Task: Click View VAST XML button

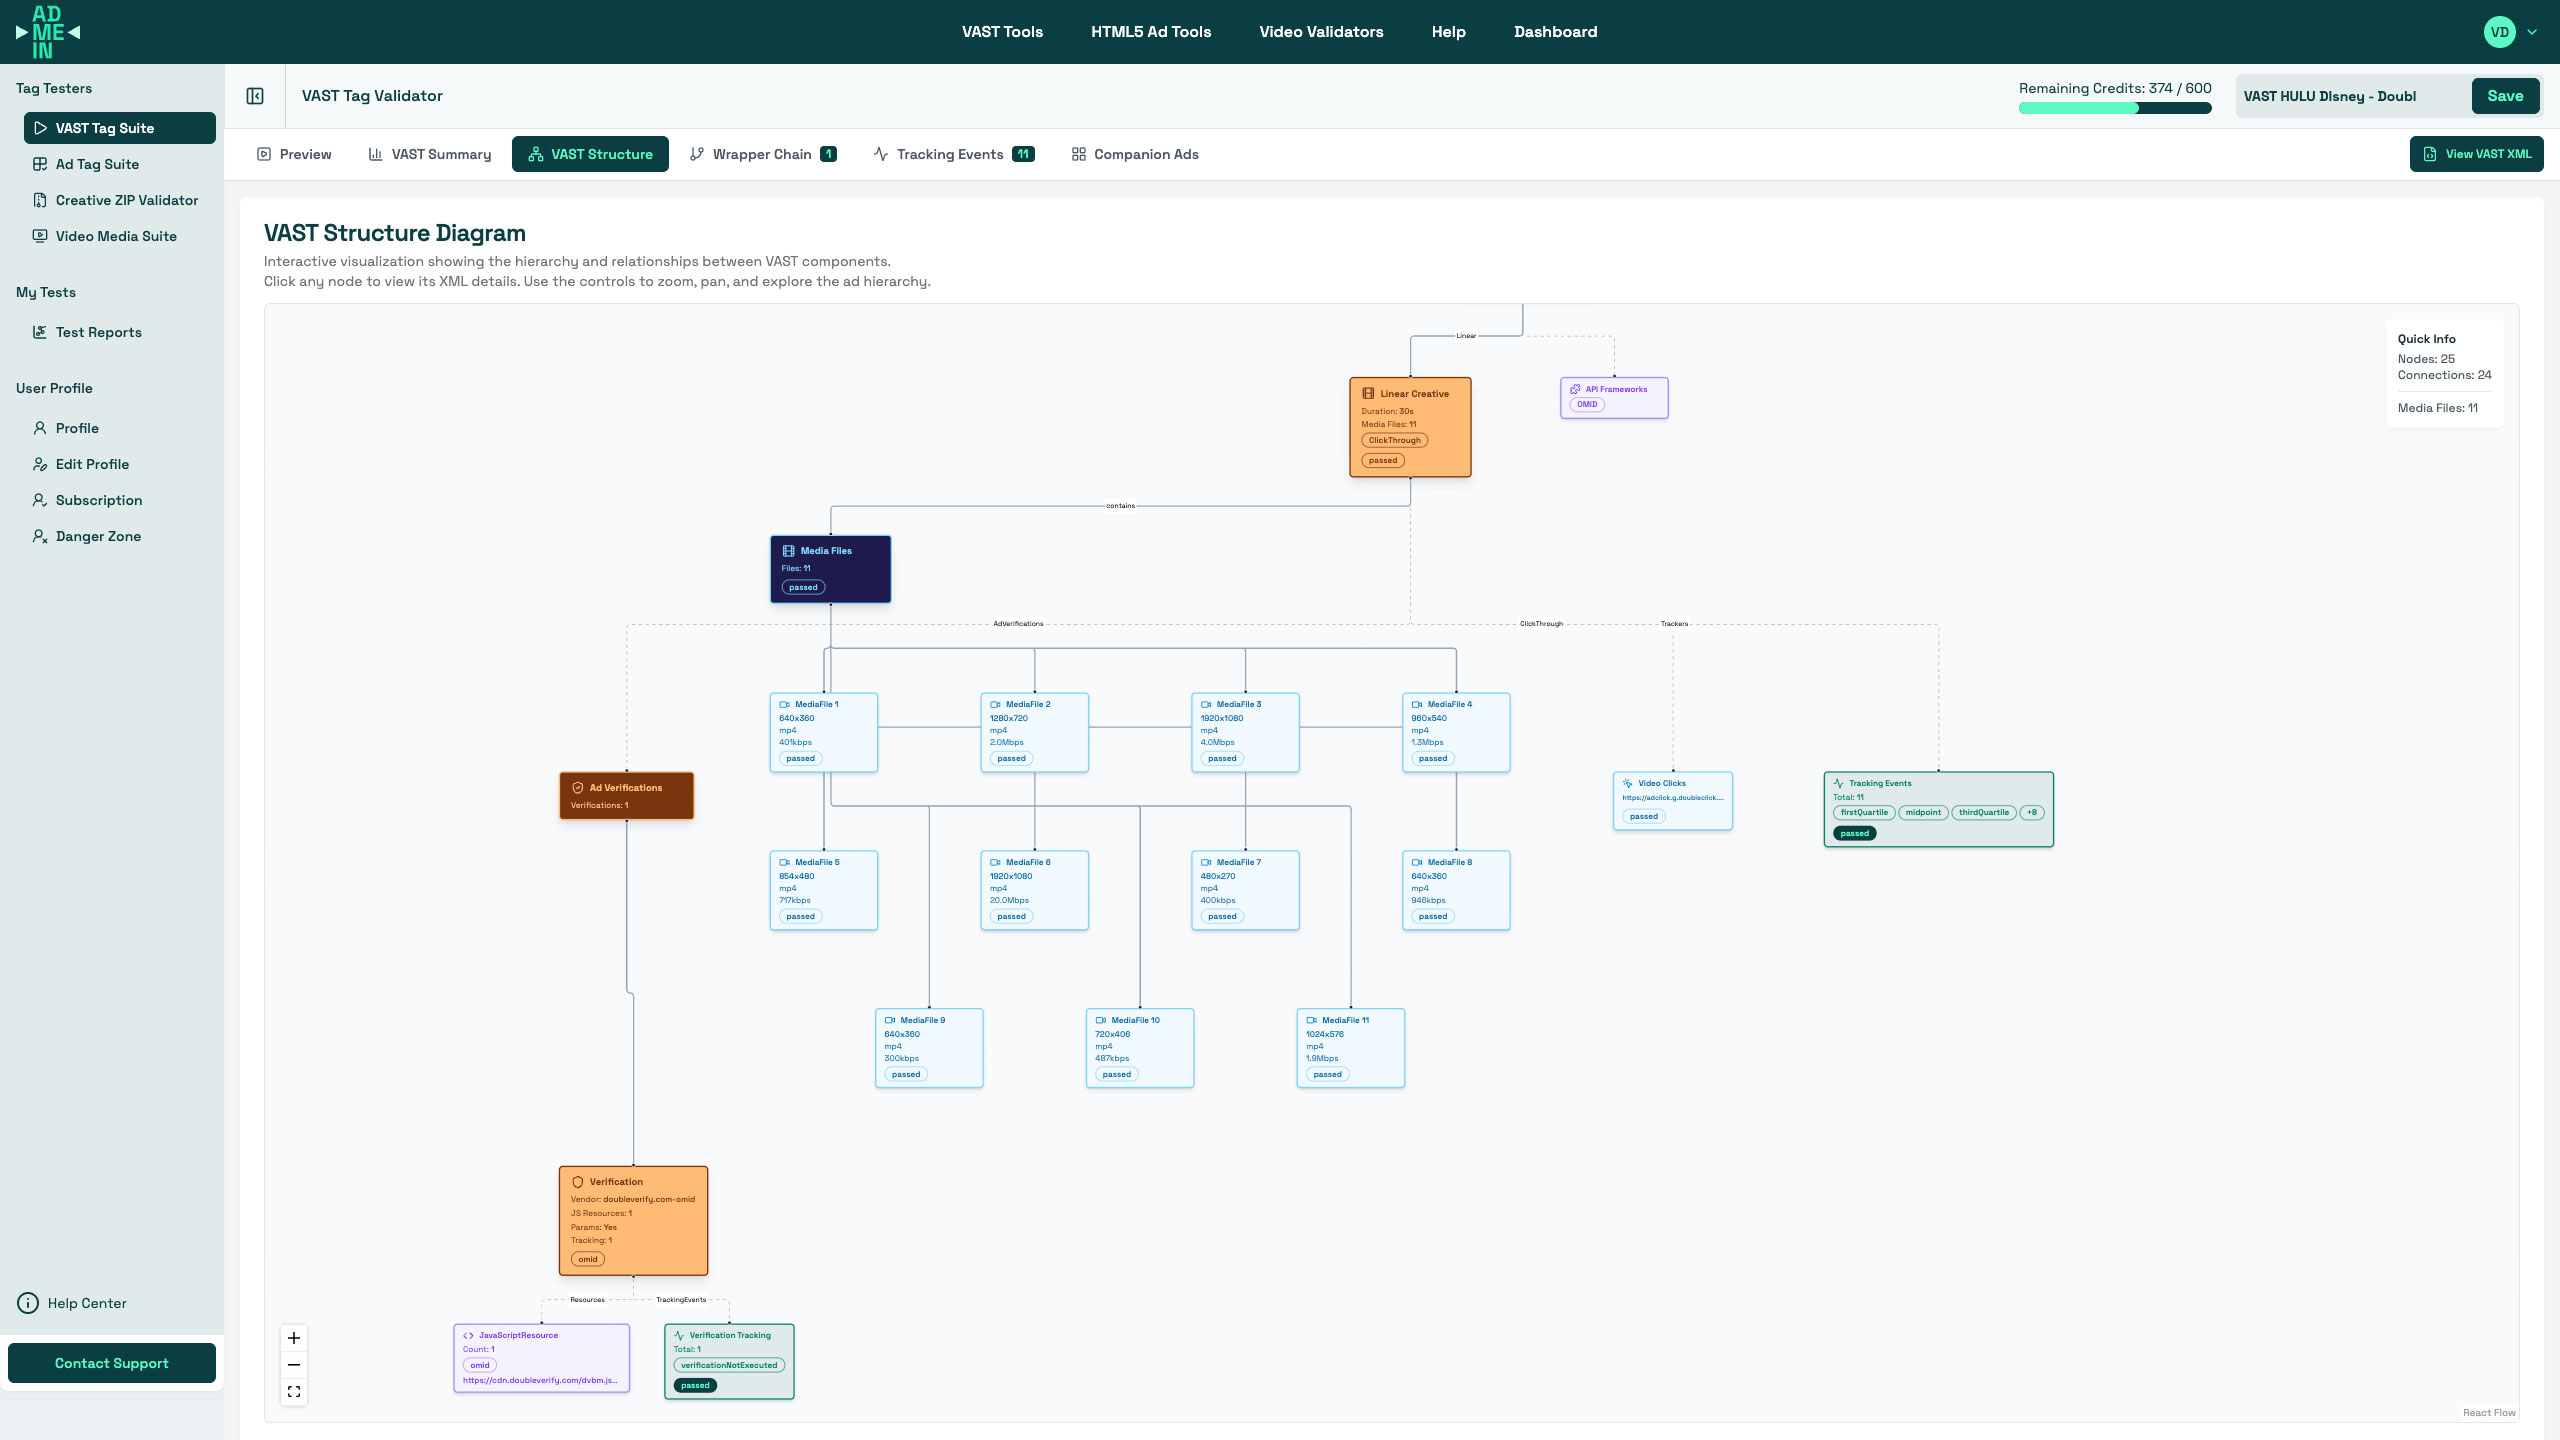Action: (2477, 154)
